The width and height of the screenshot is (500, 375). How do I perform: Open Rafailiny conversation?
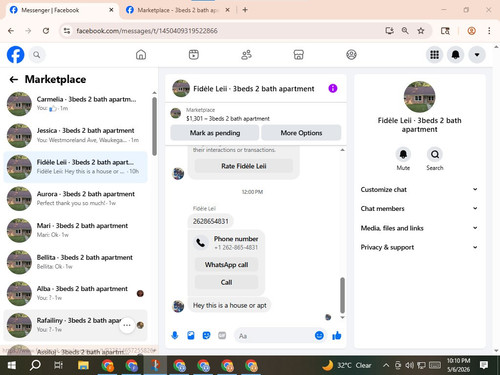click(75, 325)
